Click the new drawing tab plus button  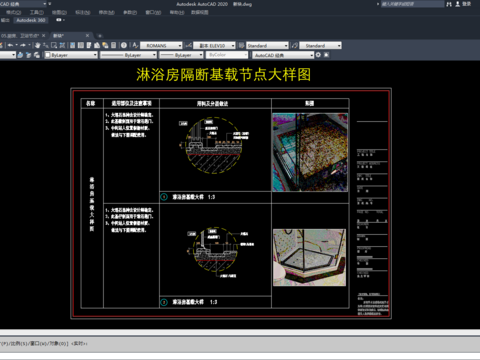[x=99, y=36]
